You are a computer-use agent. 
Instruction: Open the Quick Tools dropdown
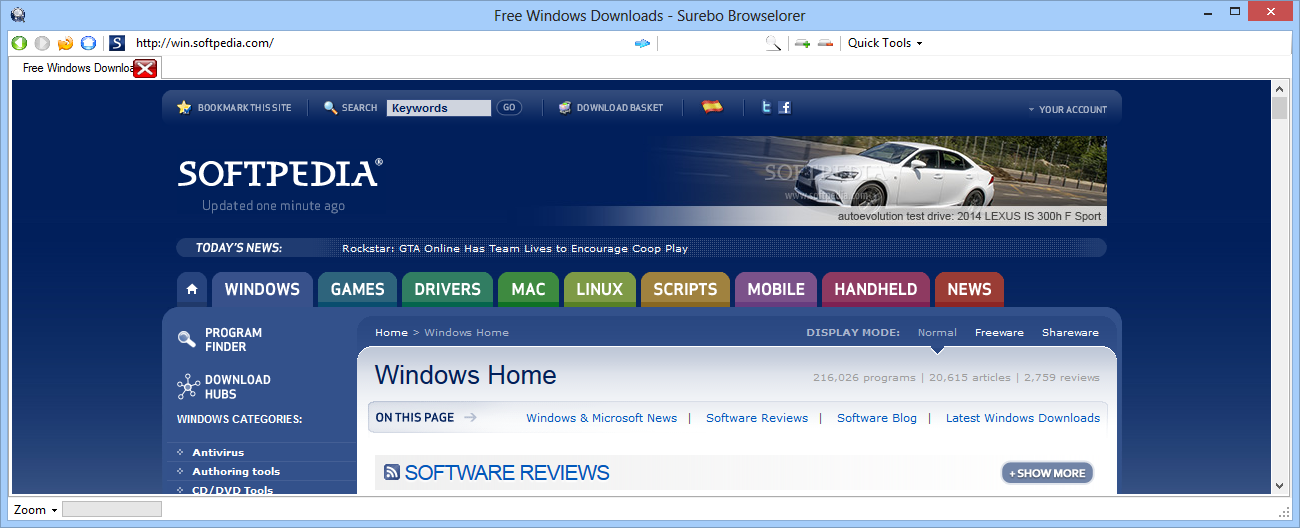[x=885, y=43]
